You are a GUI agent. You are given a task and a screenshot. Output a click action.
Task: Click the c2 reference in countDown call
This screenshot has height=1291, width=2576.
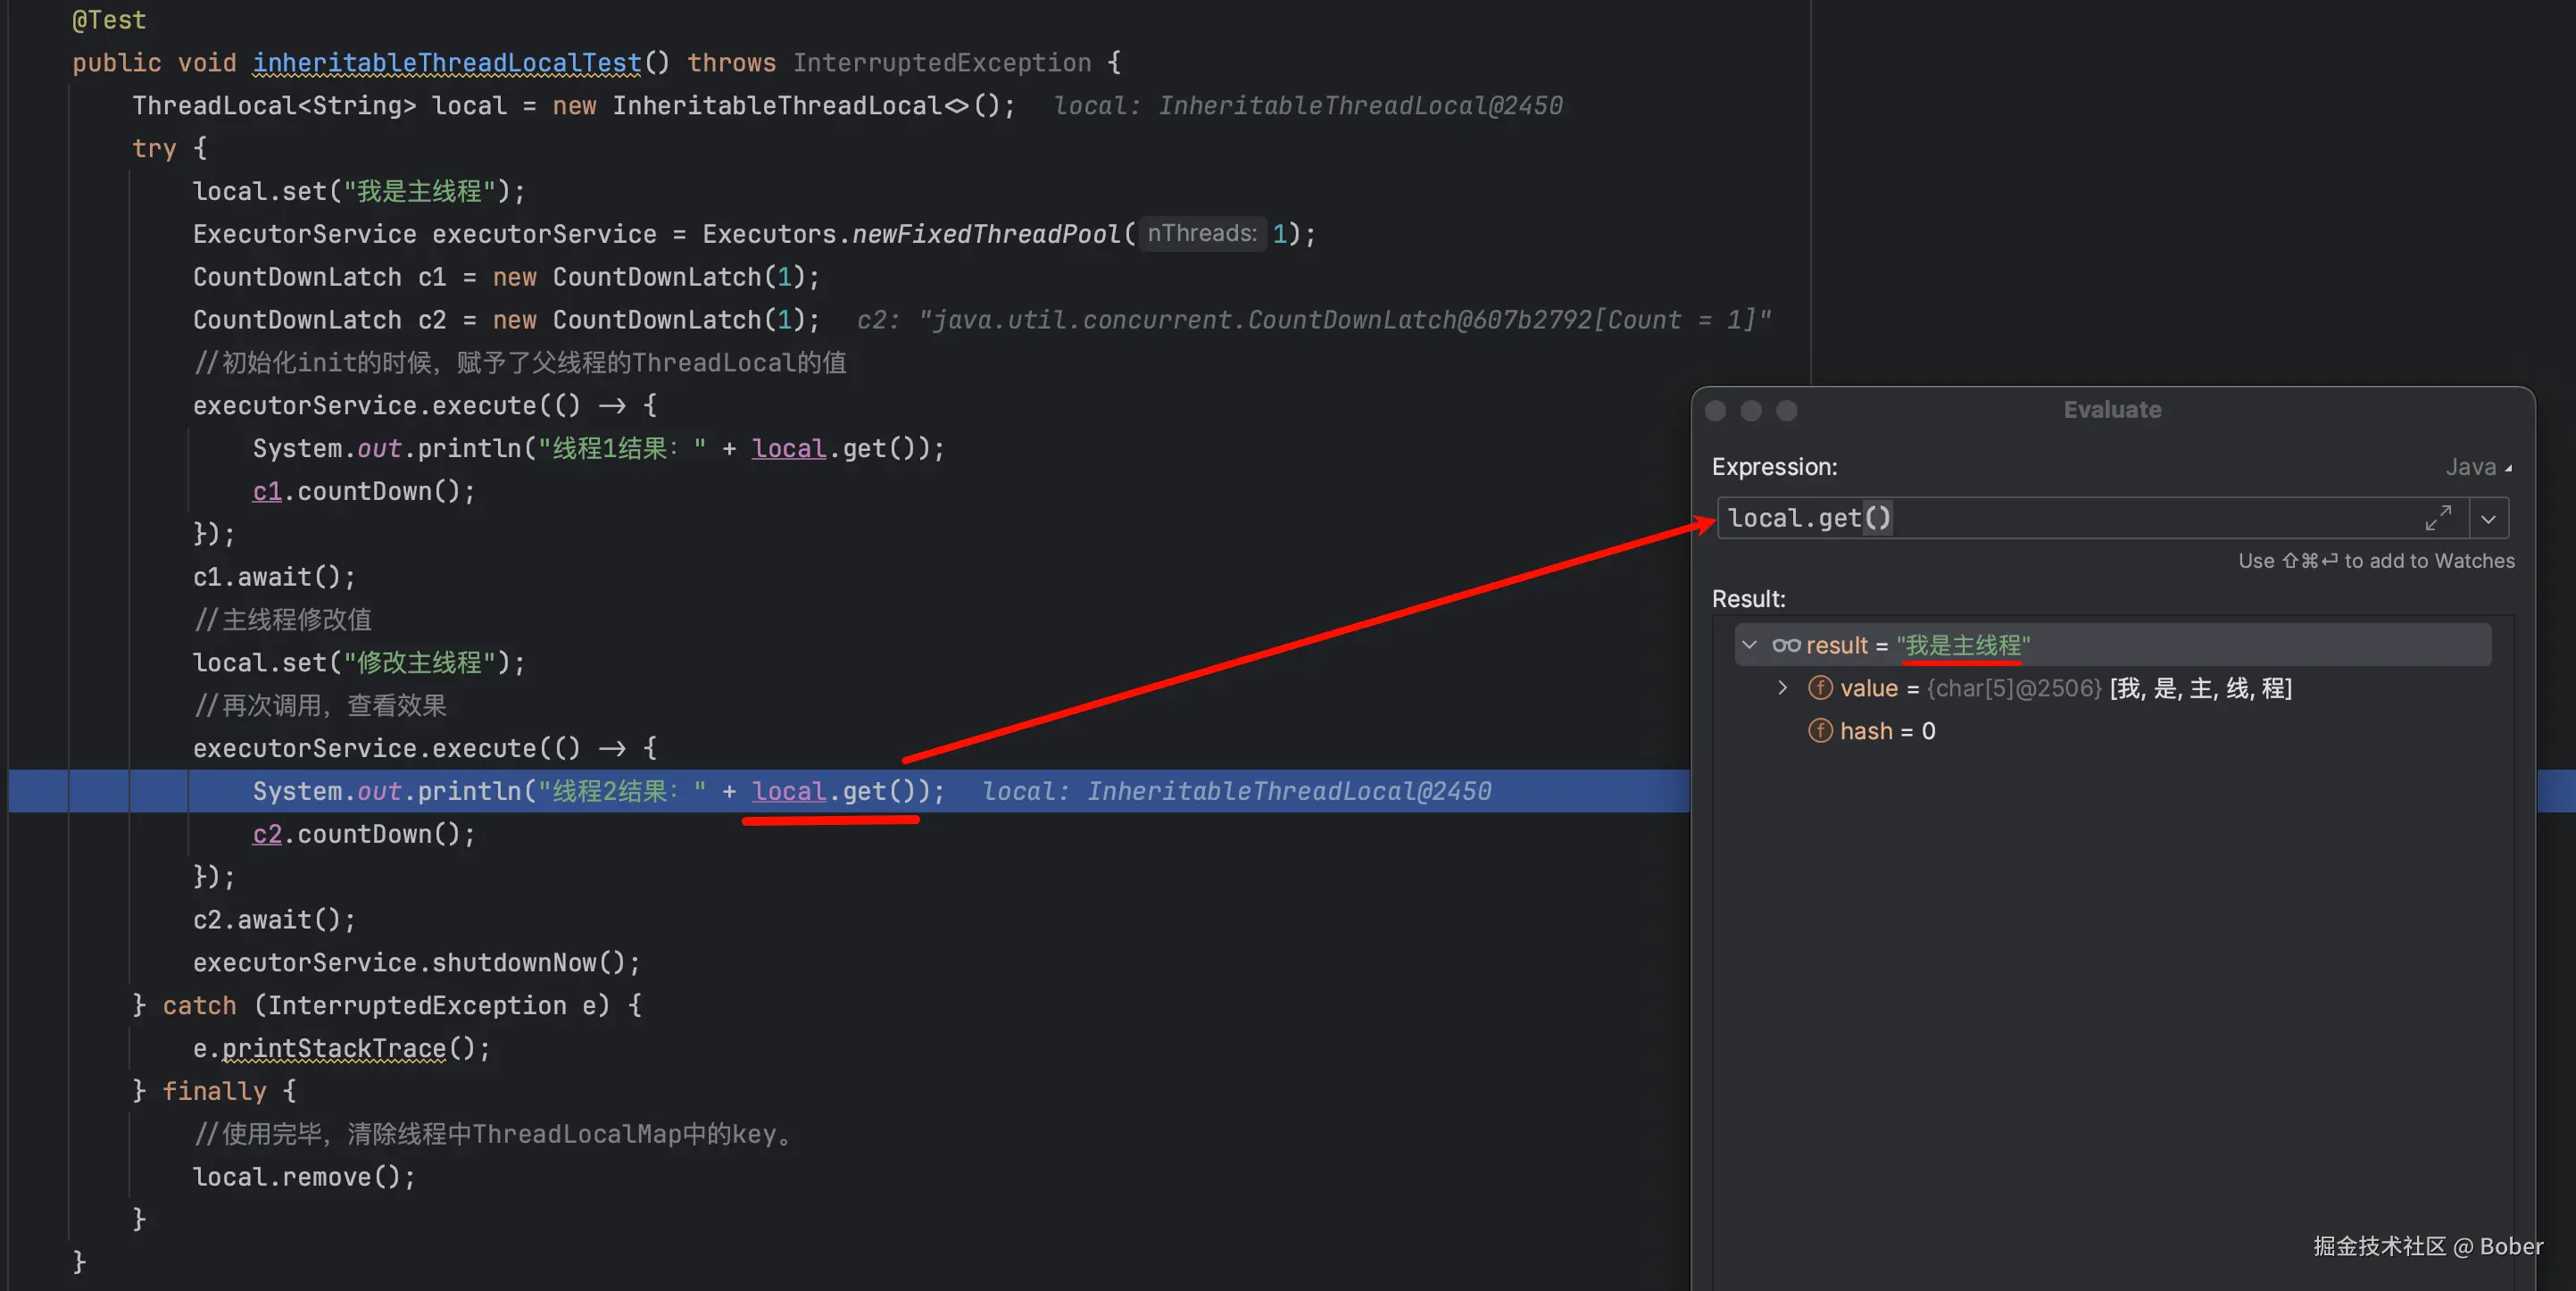[x=266, y=834]
